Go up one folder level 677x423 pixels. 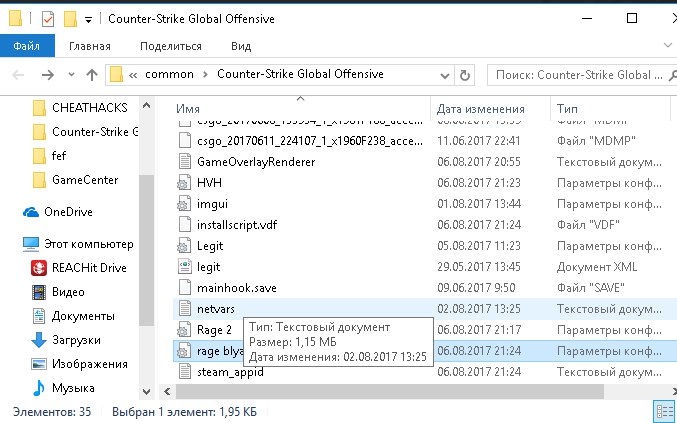tap(92, 75)
